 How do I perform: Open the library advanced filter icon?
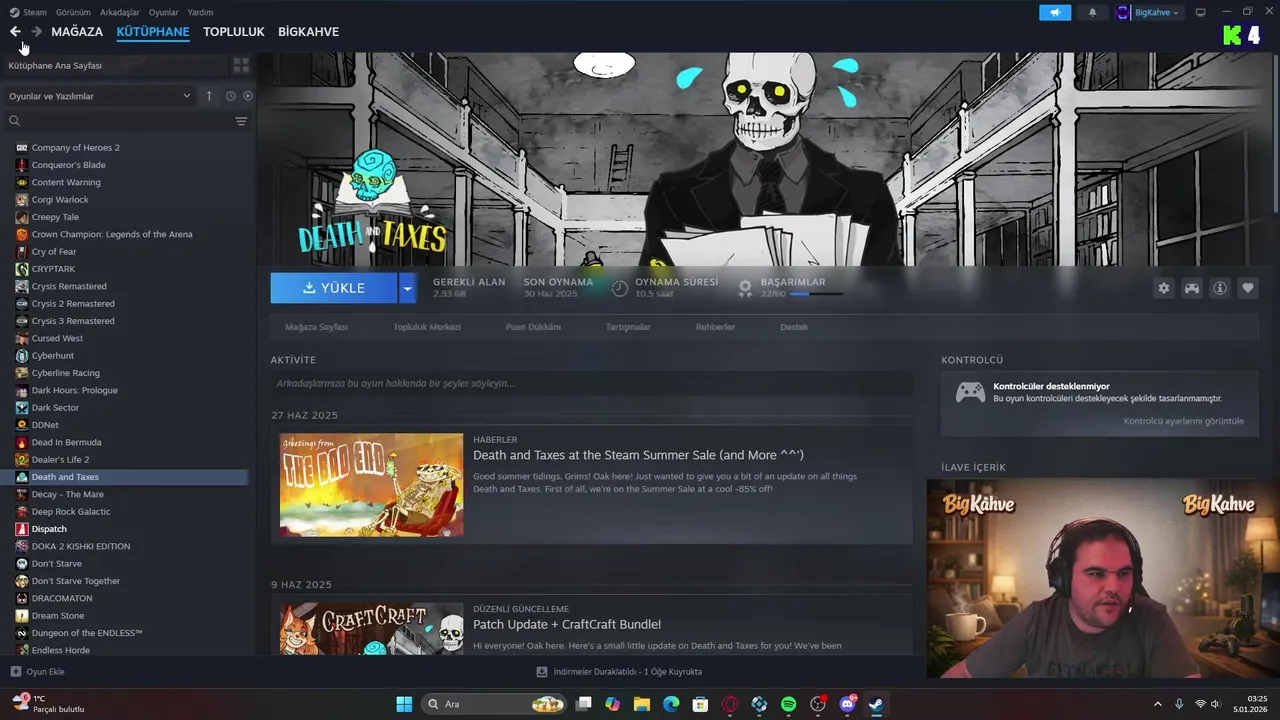coord(241,121)
